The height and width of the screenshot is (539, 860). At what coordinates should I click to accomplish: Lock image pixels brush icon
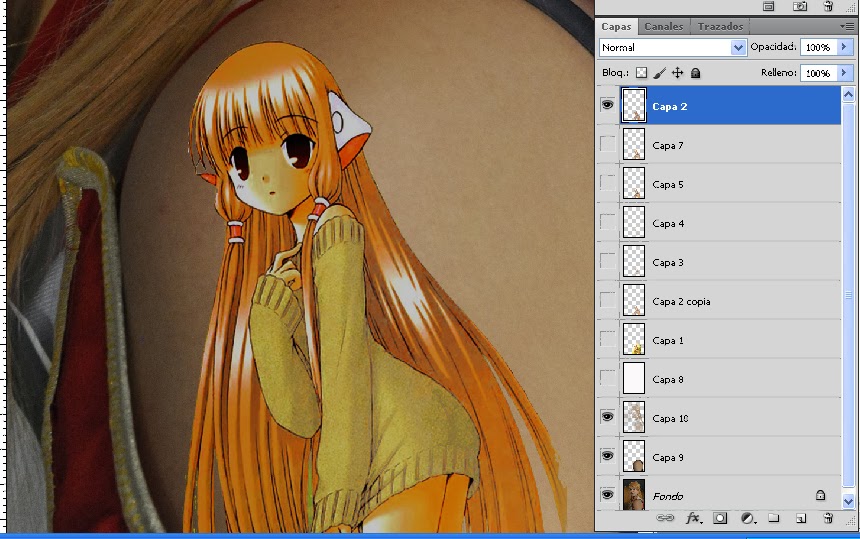[x=660, y=72]
